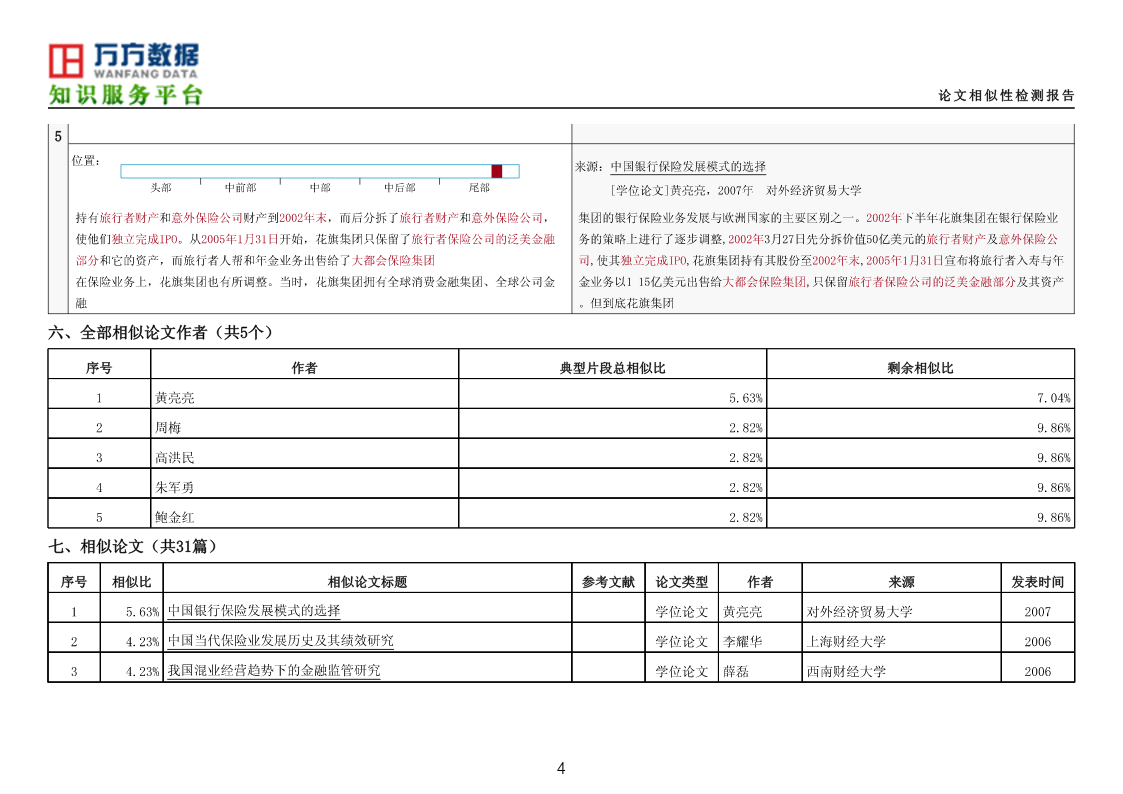Click 上海财经大学 source cell
1123x794 pixels.
tap(847, 642)
